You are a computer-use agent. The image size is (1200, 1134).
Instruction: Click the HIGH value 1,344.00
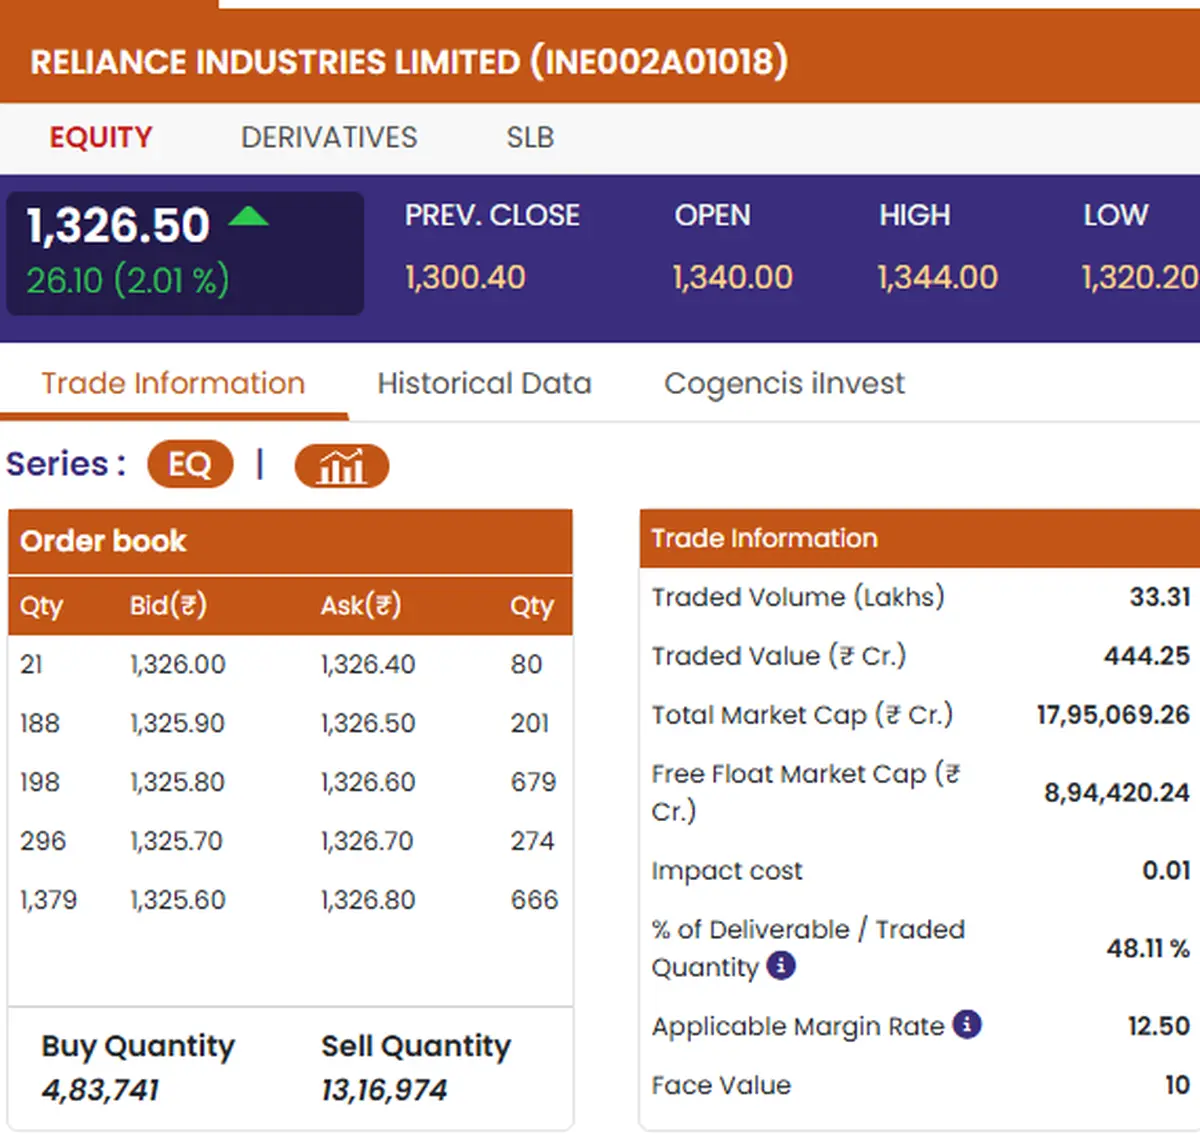937,277
